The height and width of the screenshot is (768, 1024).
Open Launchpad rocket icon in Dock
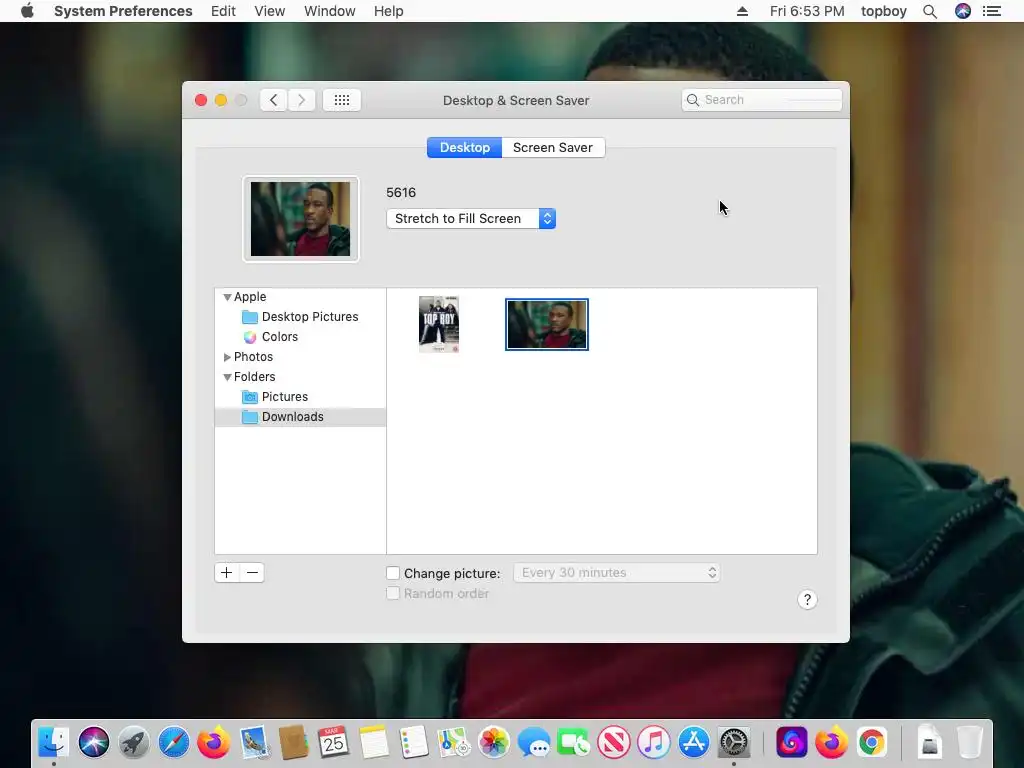pos(134,743)
